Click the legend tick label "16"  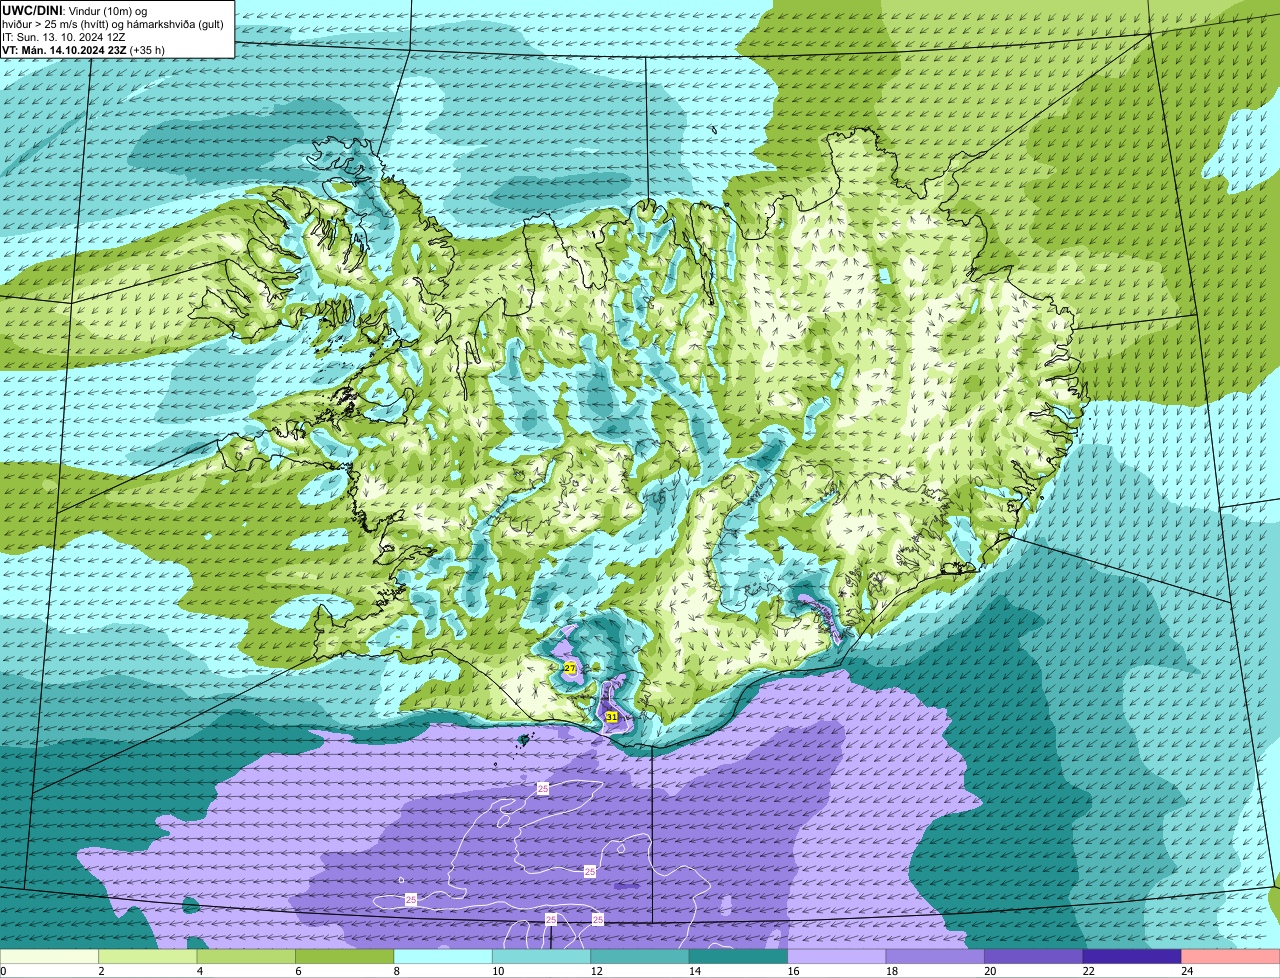(793, 971)
